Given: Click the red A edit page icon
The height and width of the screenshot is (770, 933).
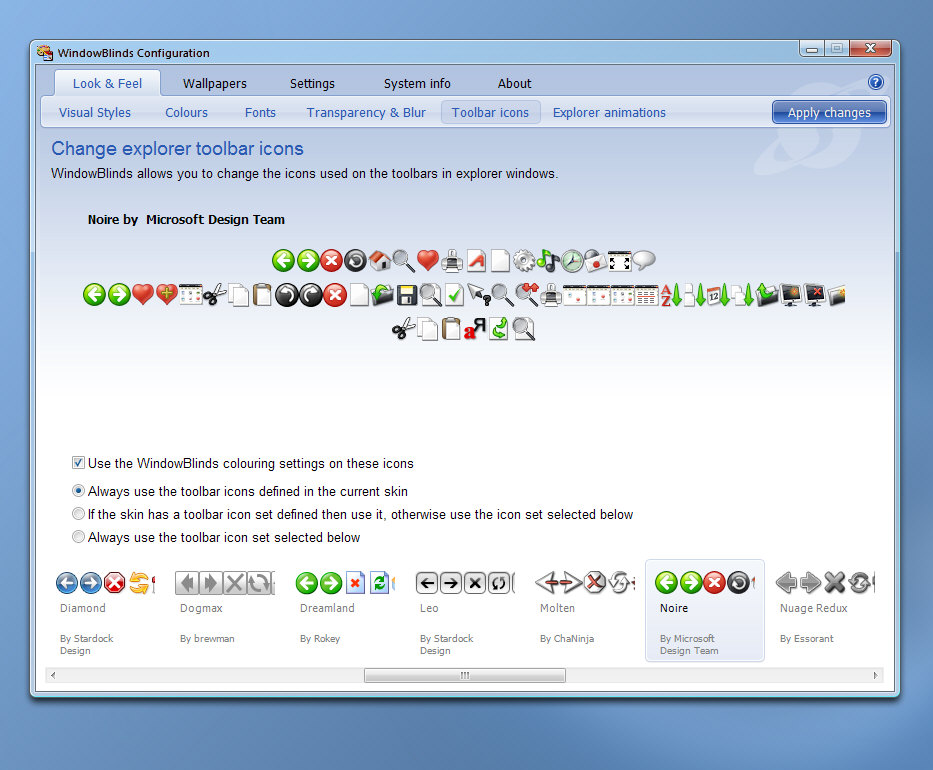Looking at the screenshot, I should click(476, 261).
